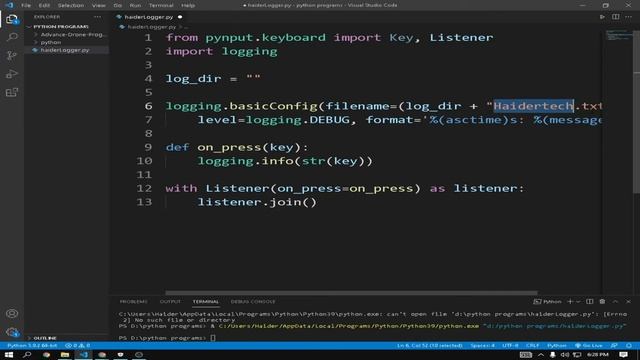The height and width of the screenshot is (360, 640).
Task: Split the terminal panel
Action: pos(589,301)
